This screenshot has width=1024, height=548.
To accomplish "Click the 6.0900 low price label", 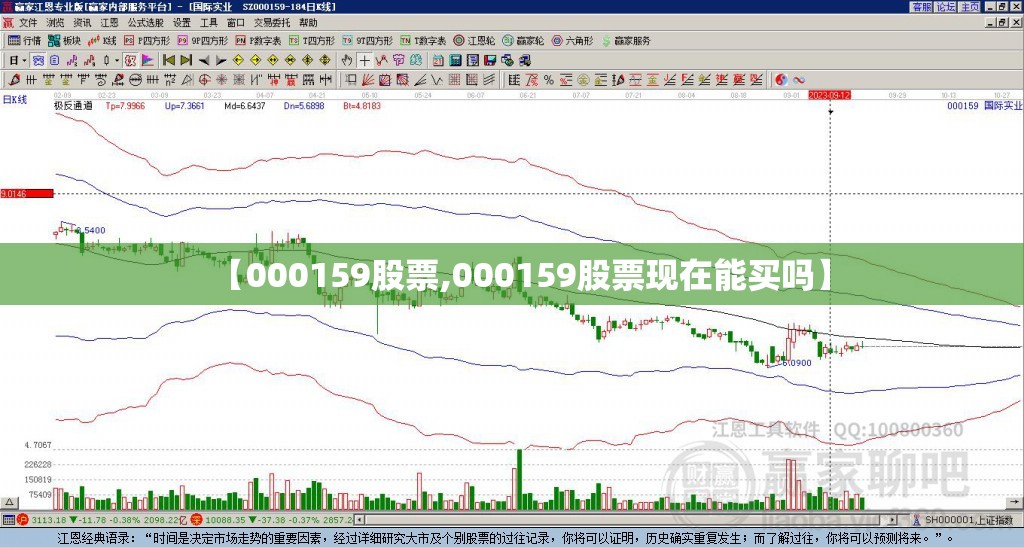I will [797, 363].
